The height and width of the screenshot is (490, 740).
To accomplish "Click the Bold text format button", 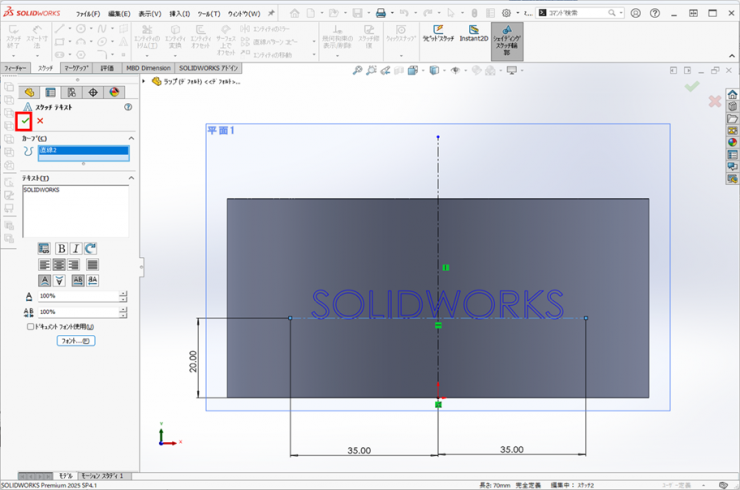I will [61, 248].
